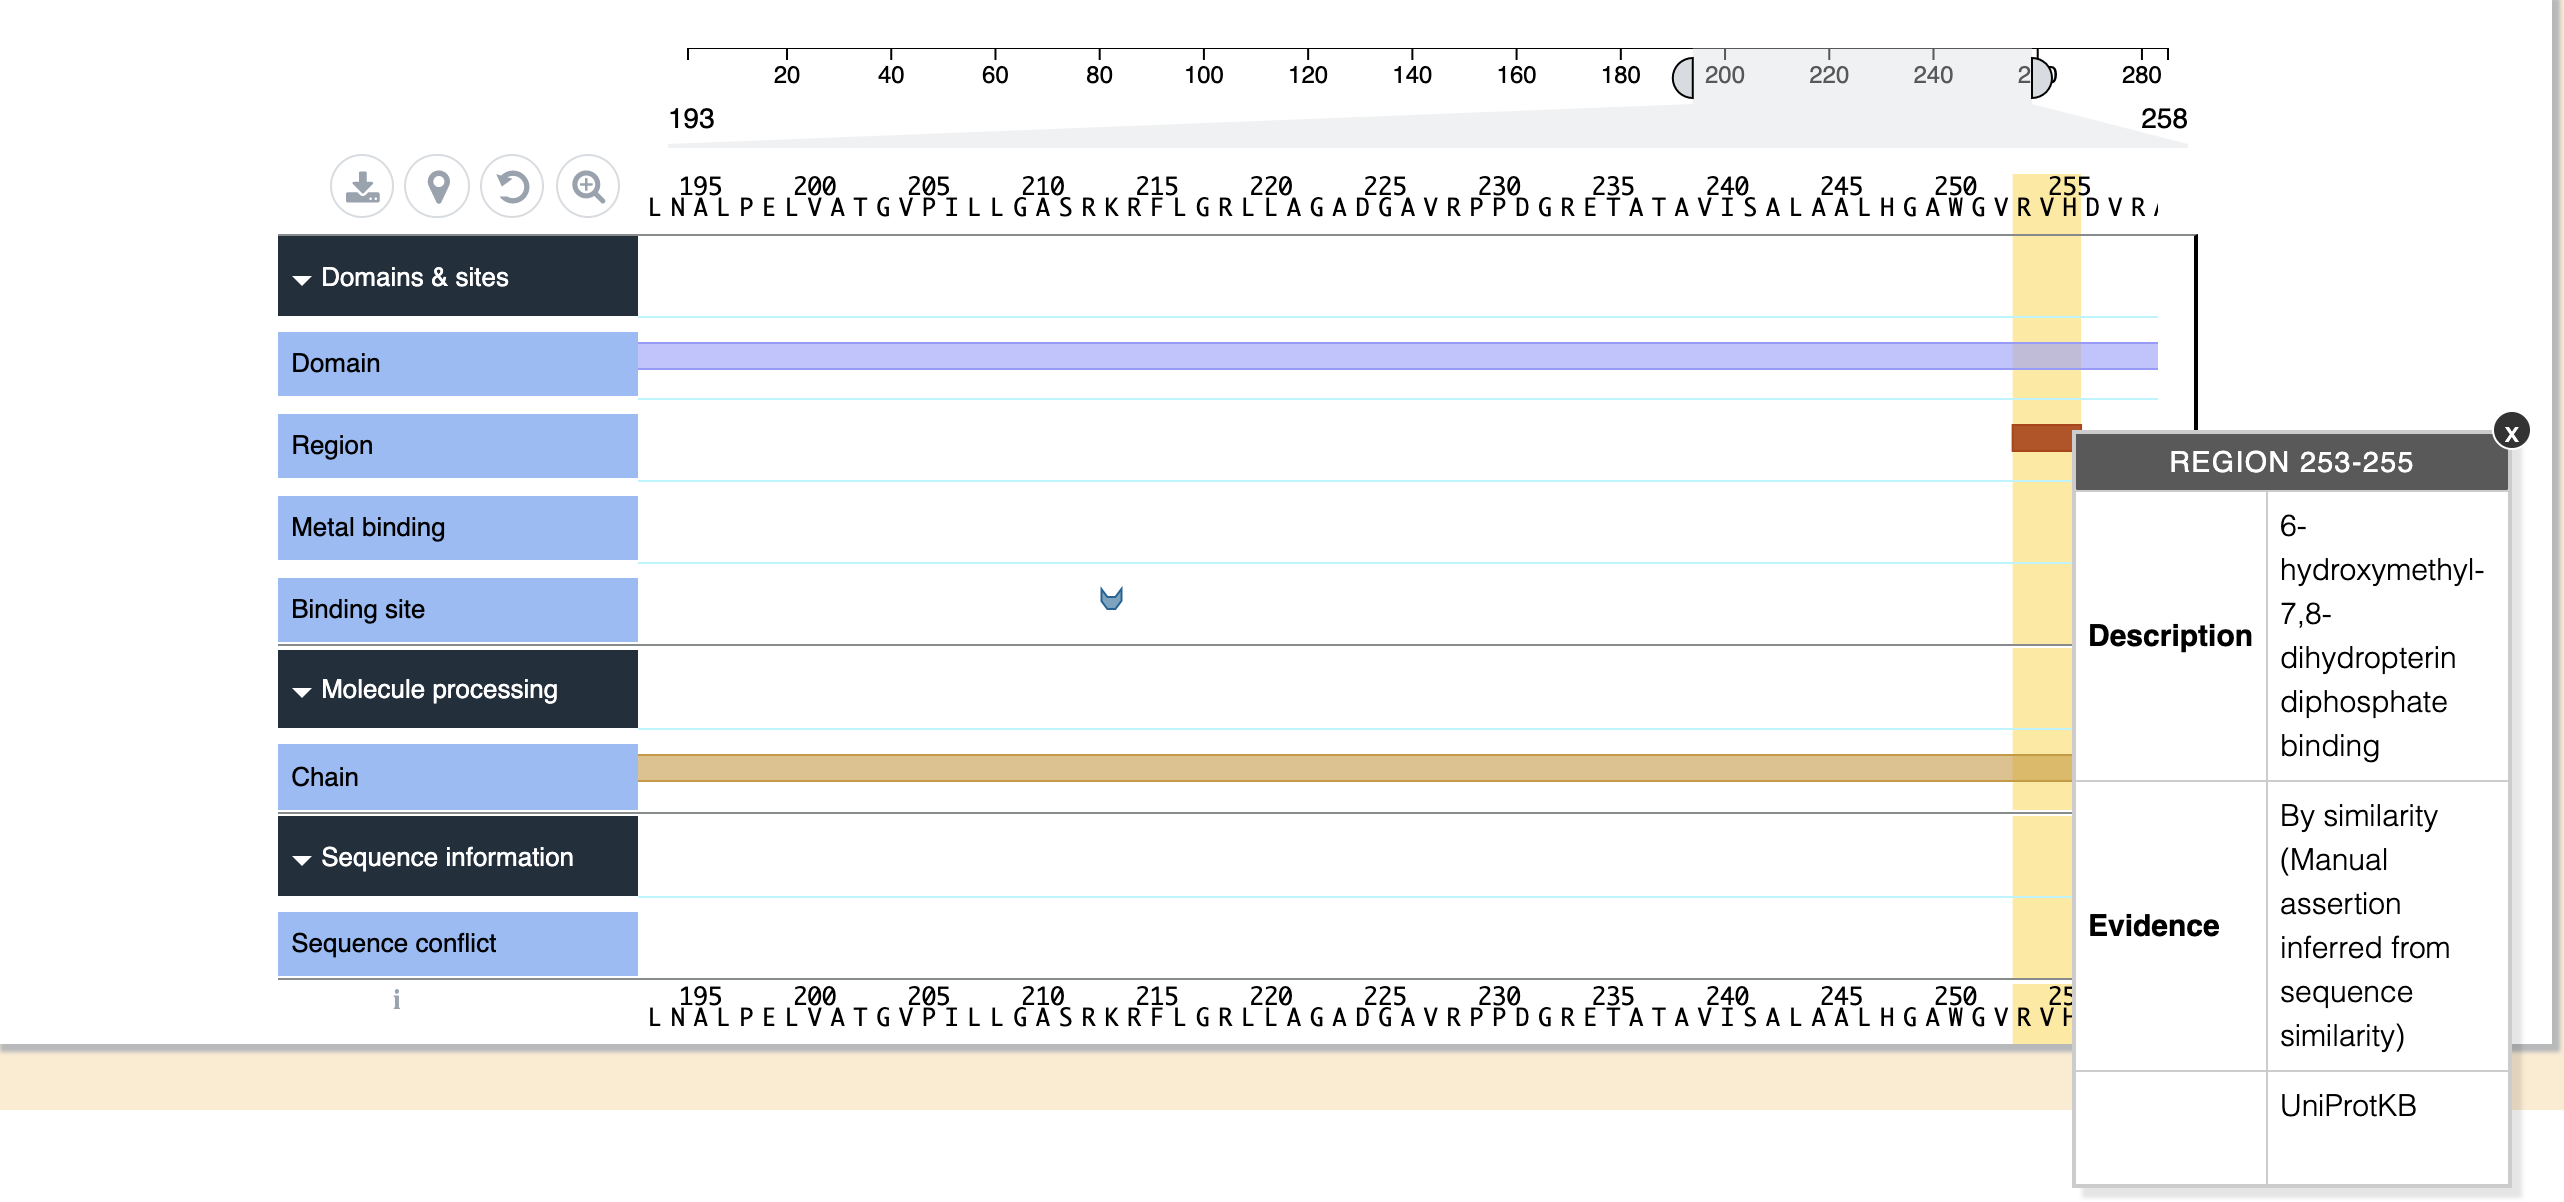Click the left zoom range handle at 193

tap(1684, 78)
